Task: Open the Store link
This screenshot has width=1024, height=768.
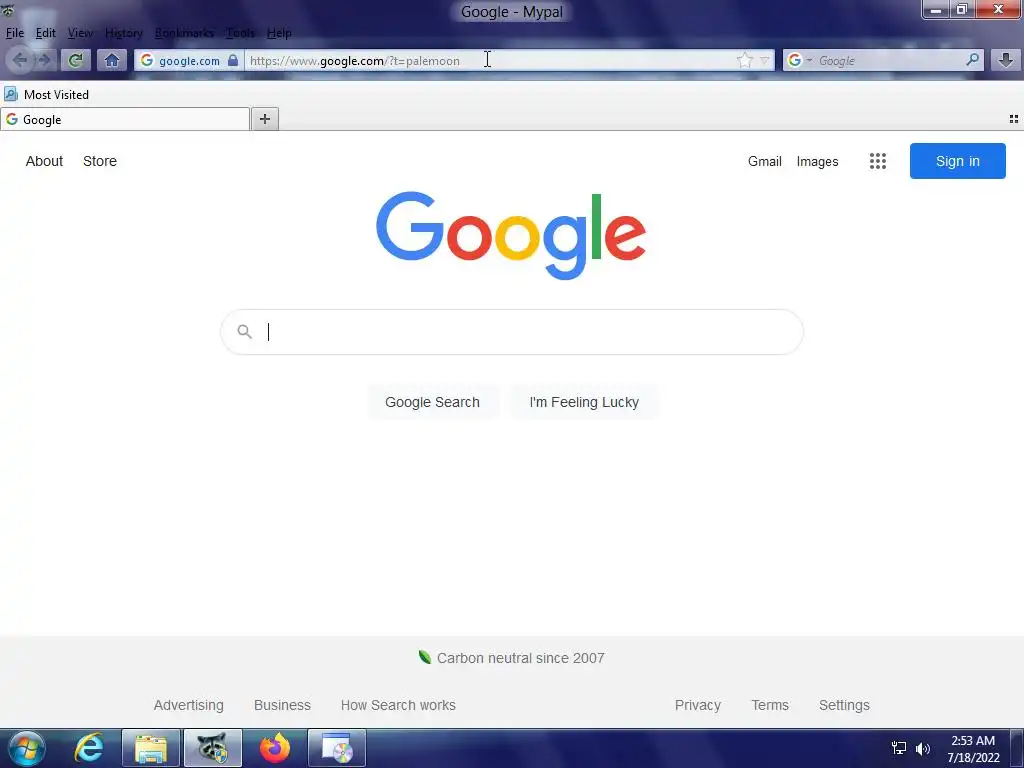Action: click(100, 161)
